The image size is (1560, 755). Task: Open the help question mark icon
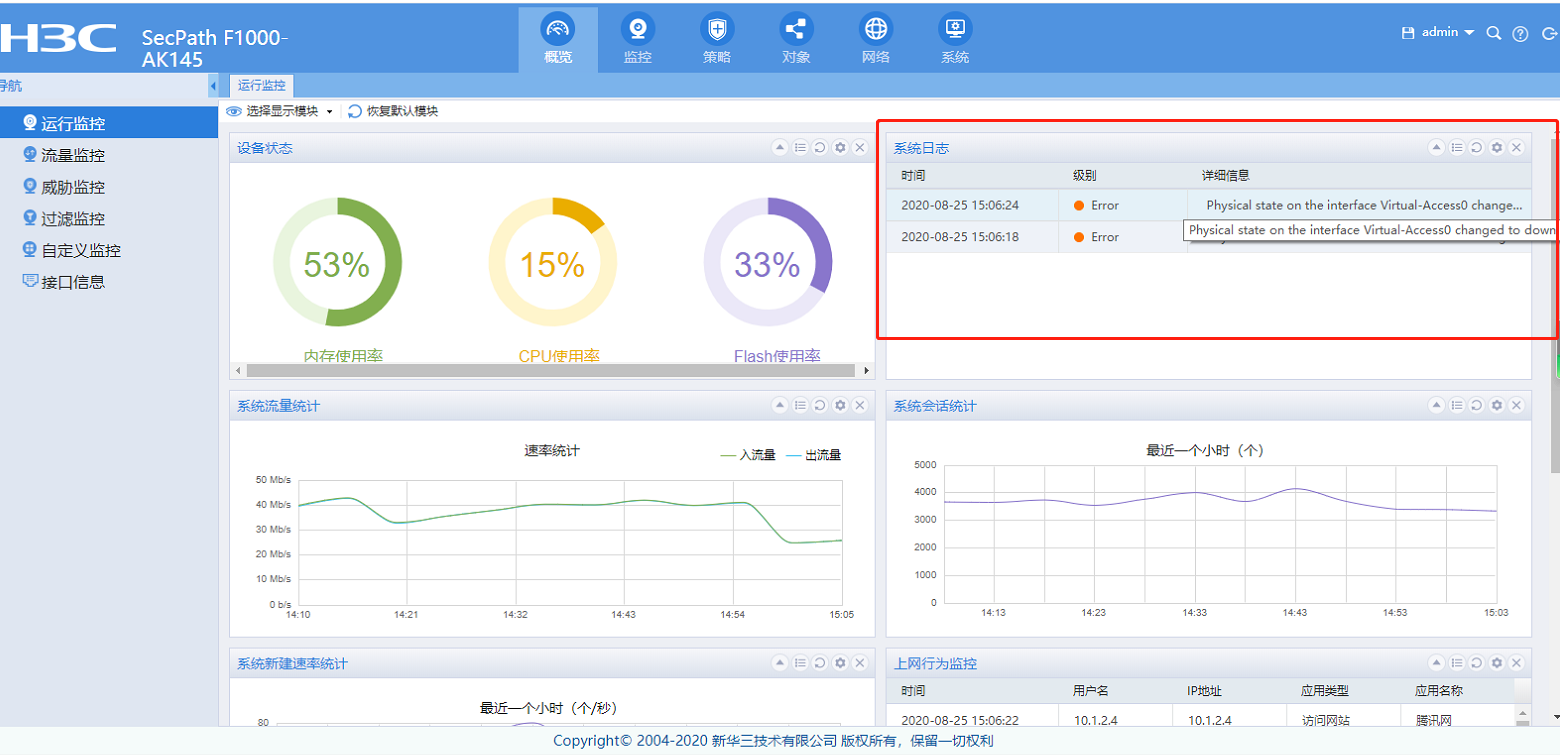(1520, 33)
